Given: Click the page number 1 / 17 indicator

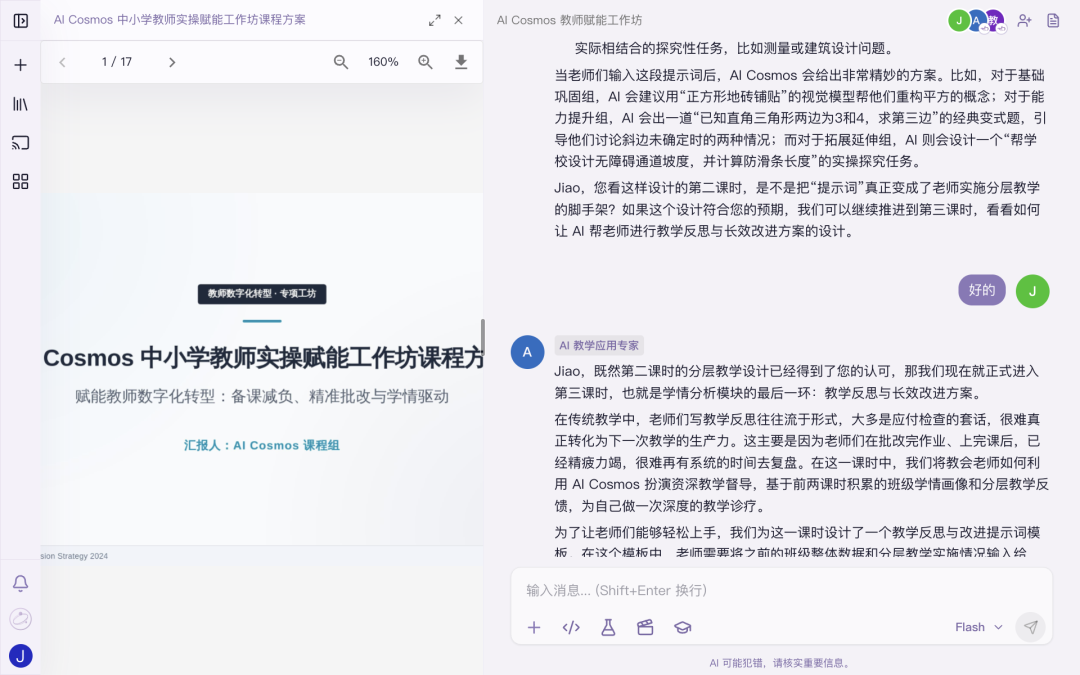Looking at the screenshot, I should (x=117, y=62).
